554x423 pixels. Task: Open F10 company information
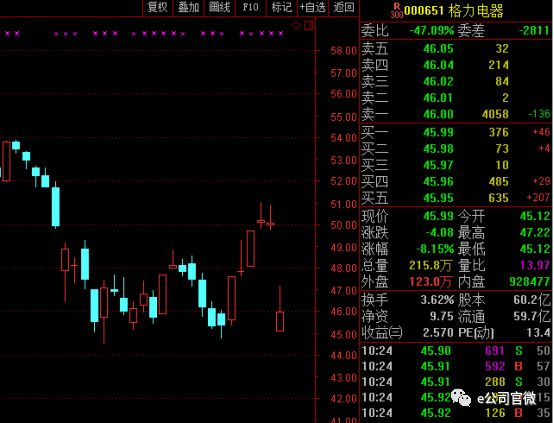(250, 7)
